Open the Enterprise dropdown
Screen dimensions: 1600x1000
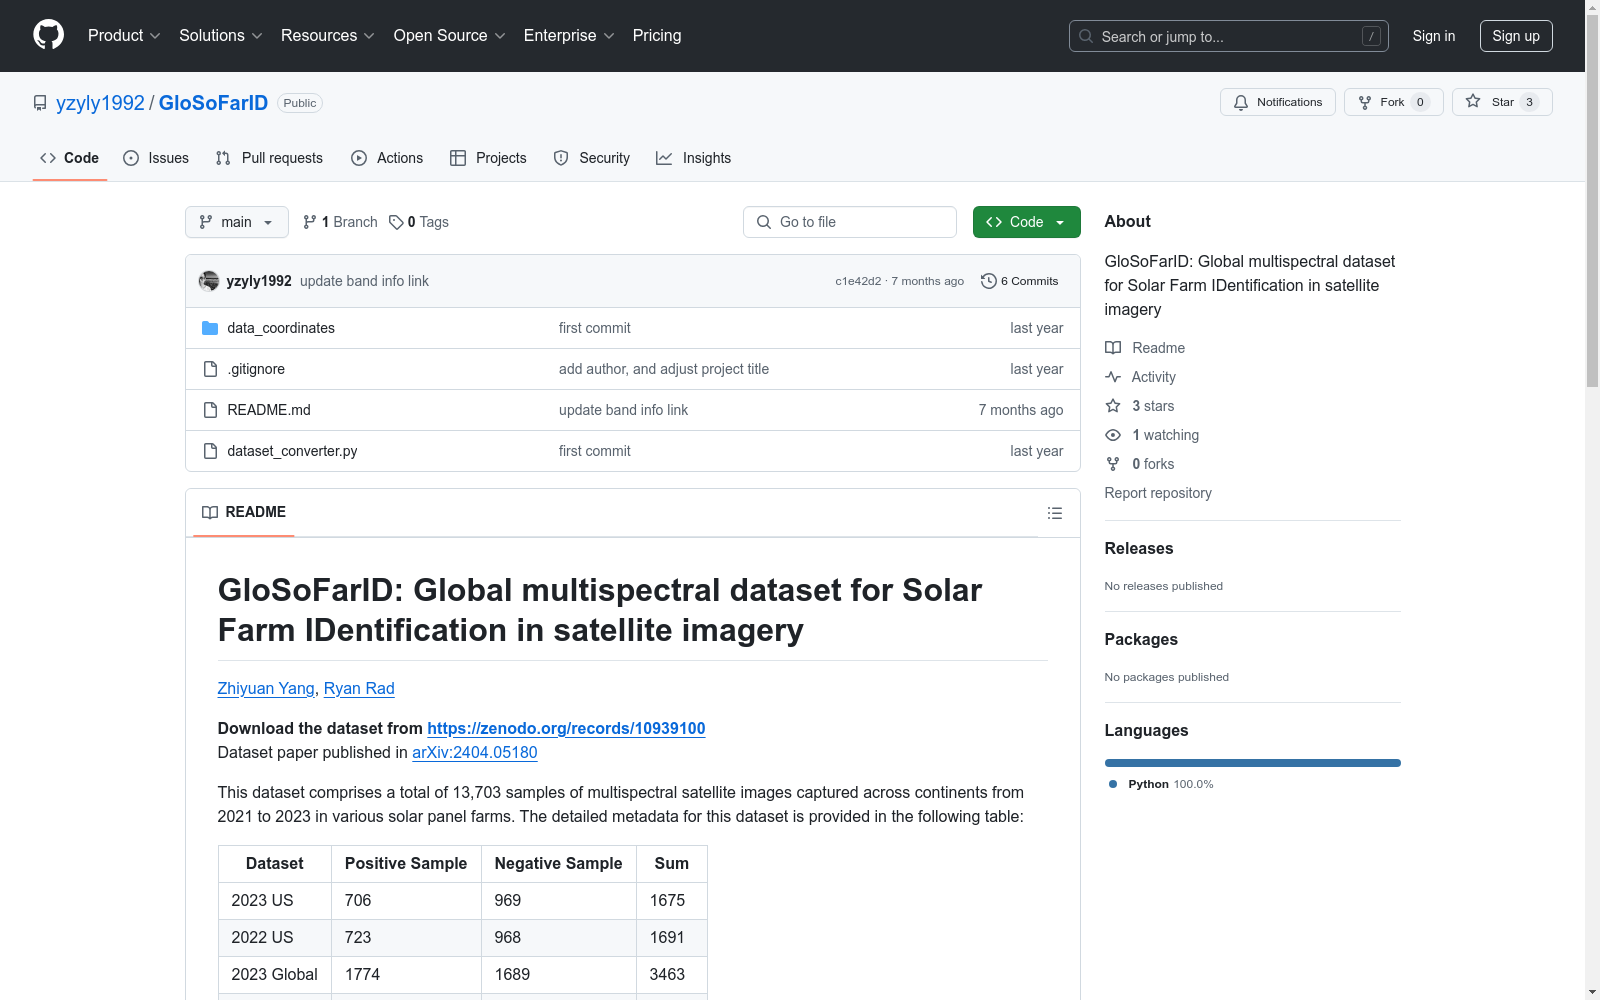point(569,35)
